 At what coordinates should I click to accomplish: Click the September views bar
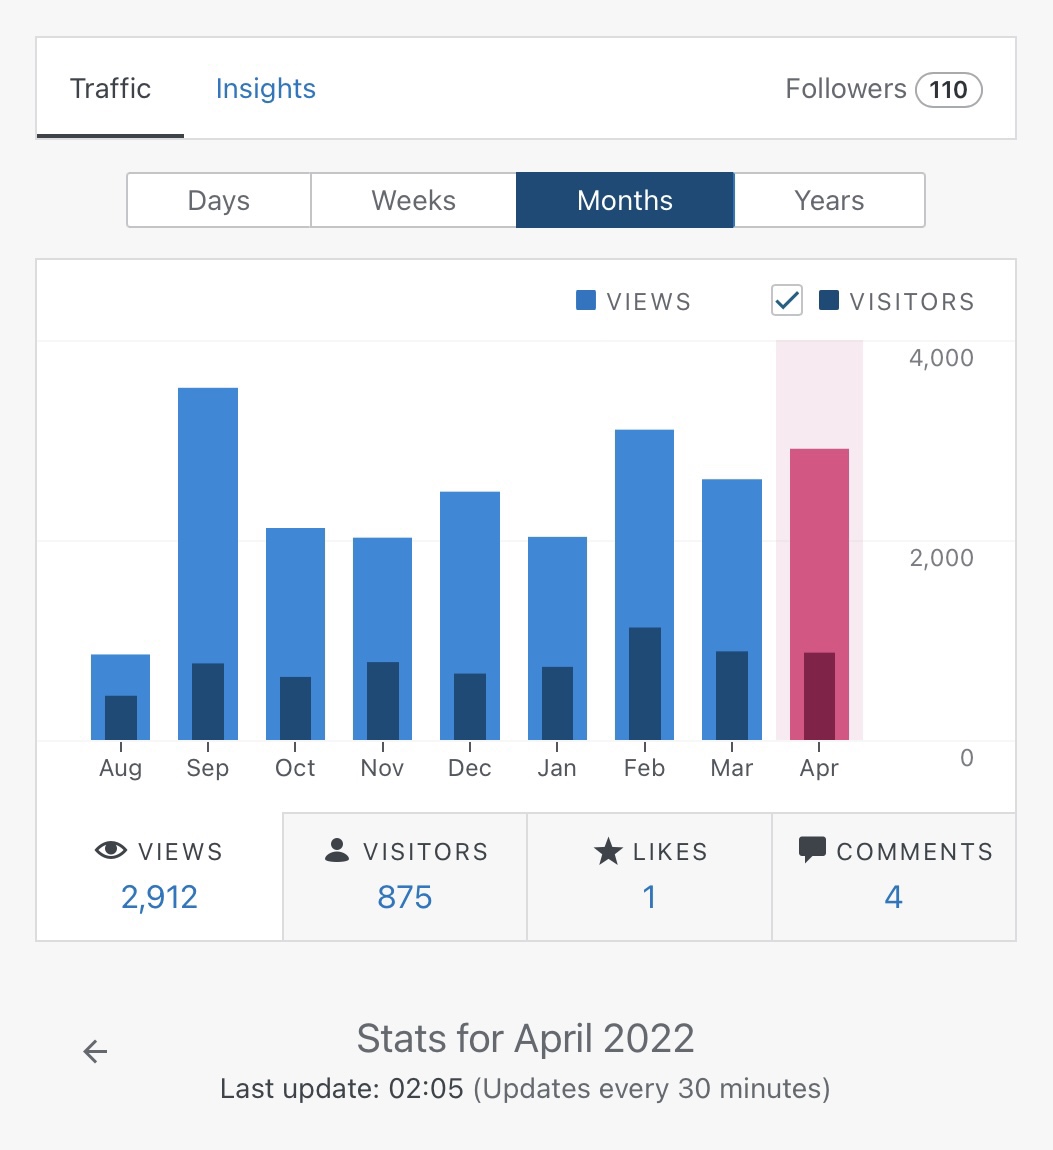click(x=208, y=520)
